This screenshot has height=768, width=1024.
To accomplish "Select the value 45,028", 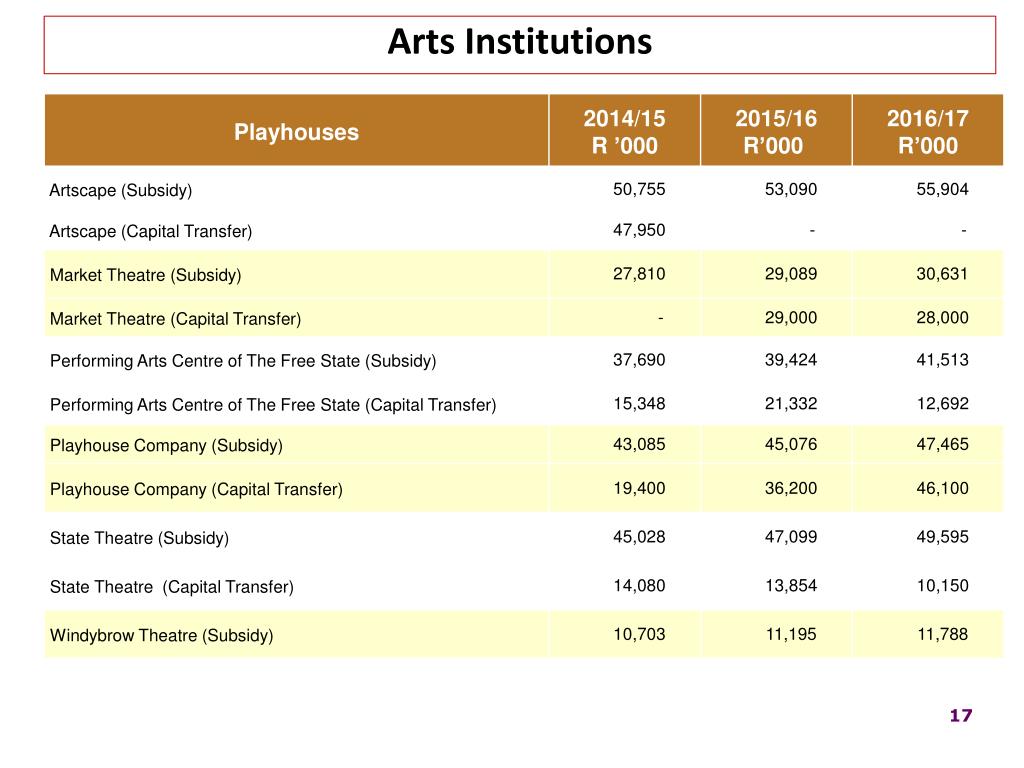I will pos(639,537).
